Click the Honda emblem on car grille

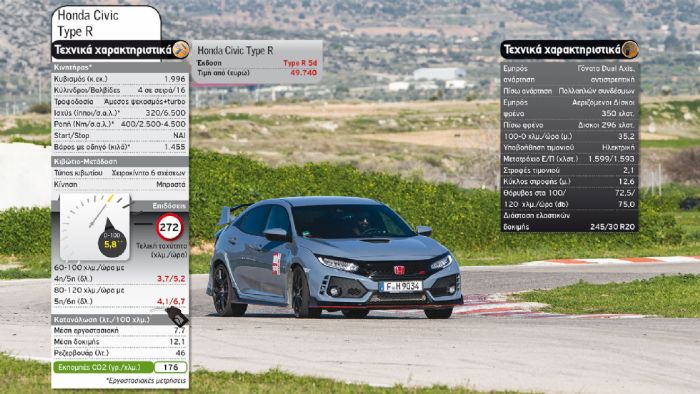[399, 270]
